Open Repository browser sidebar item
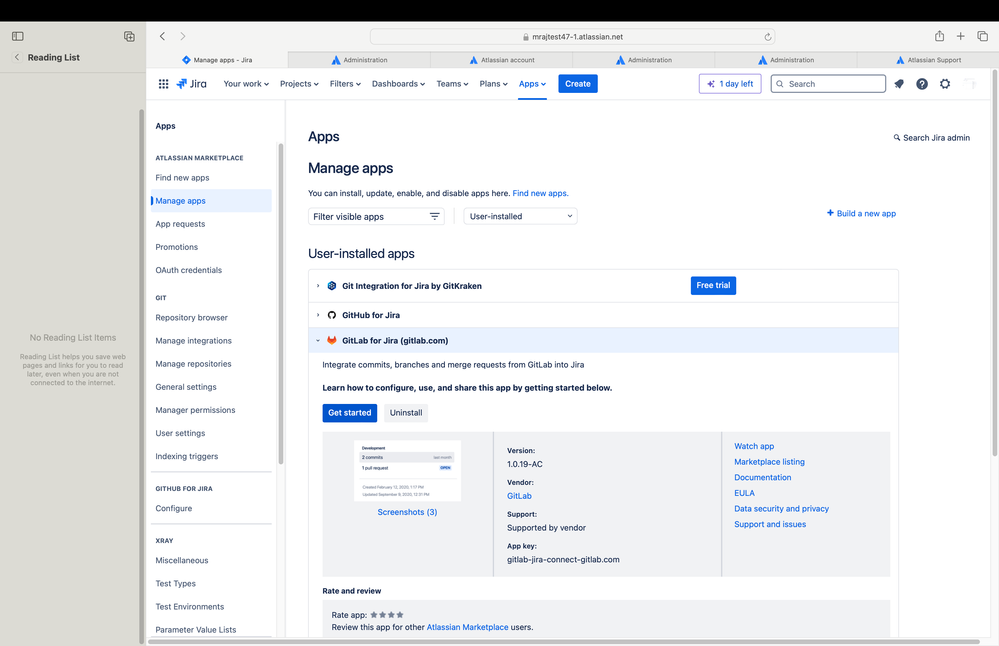The width and height of the screenshot is (999, 646). pos(191,317)
